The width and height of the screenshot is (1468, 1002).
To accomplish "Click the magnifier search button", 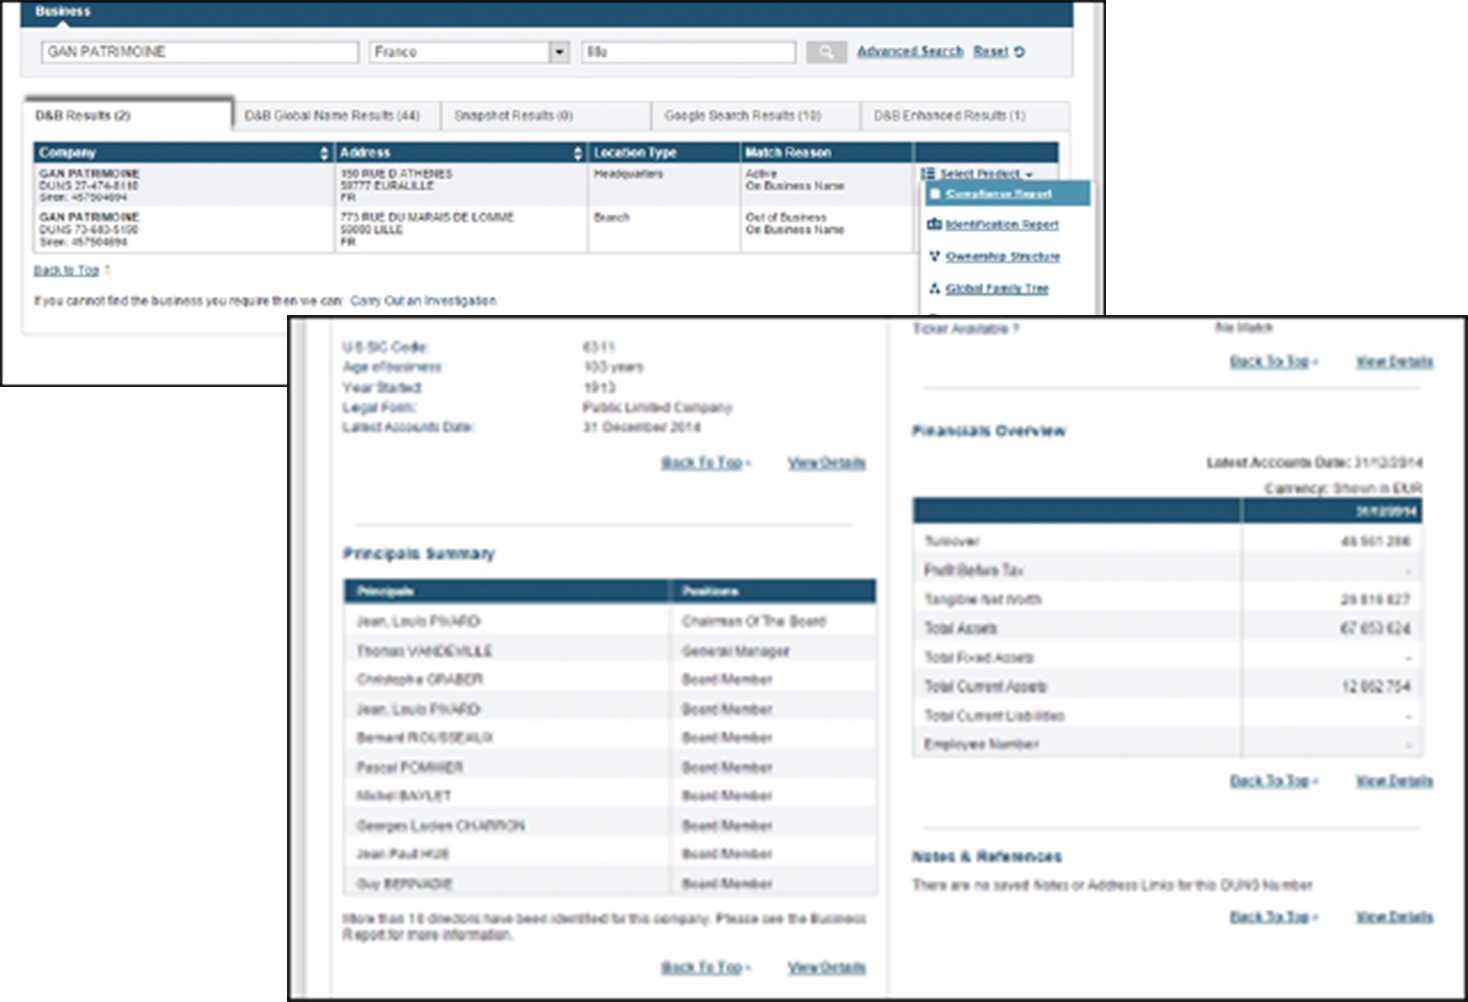I will (x=826, y=52).
